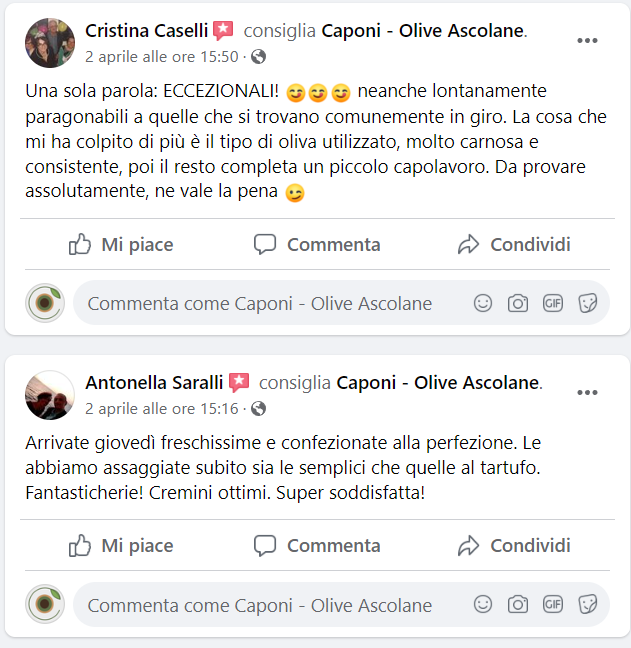Click Commenta under Cristina Caselli's post

click(317, 244)
